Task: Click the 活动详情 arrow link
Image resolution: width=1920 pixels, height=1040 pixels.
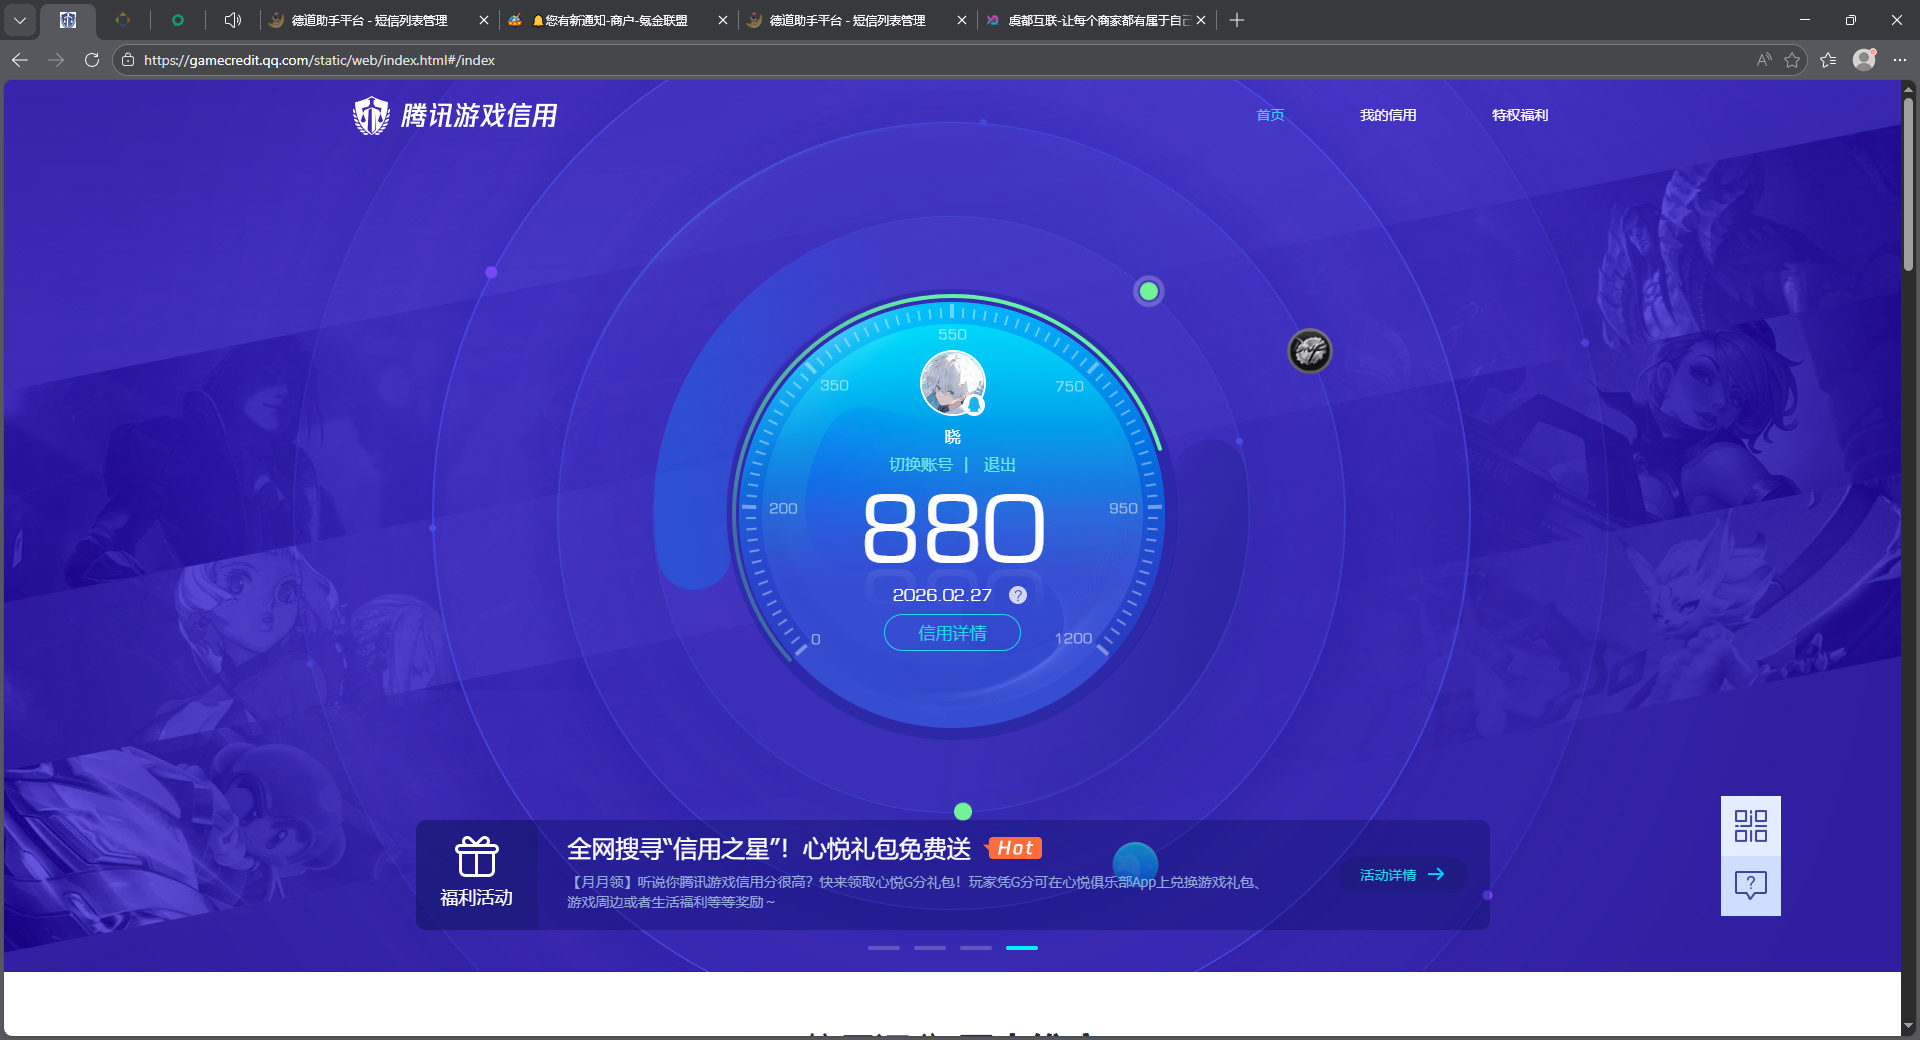Action: click(1402, 875)
